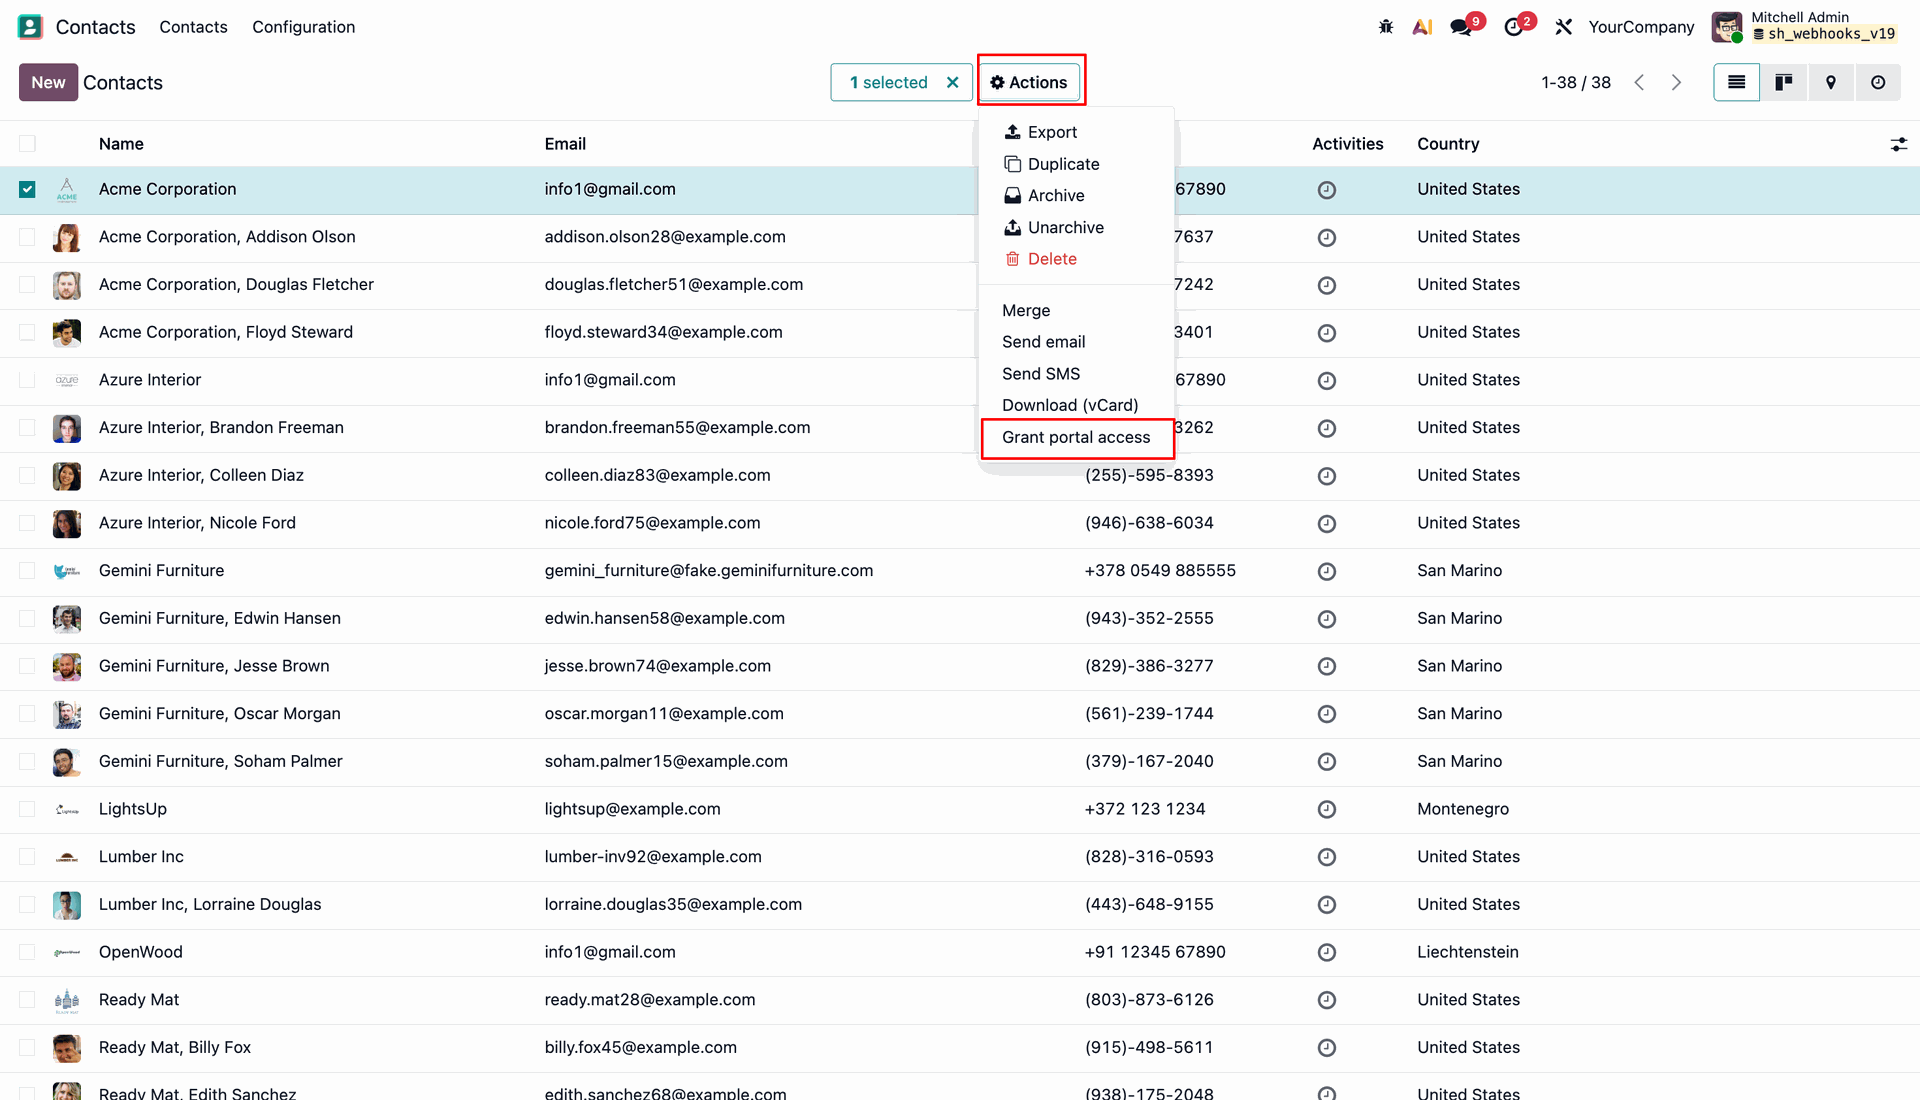Image resolution: width=1920 pixels, height=1100 pixels.
Task: Open the conversations chat bubble icon
Action: [1462, 27]
